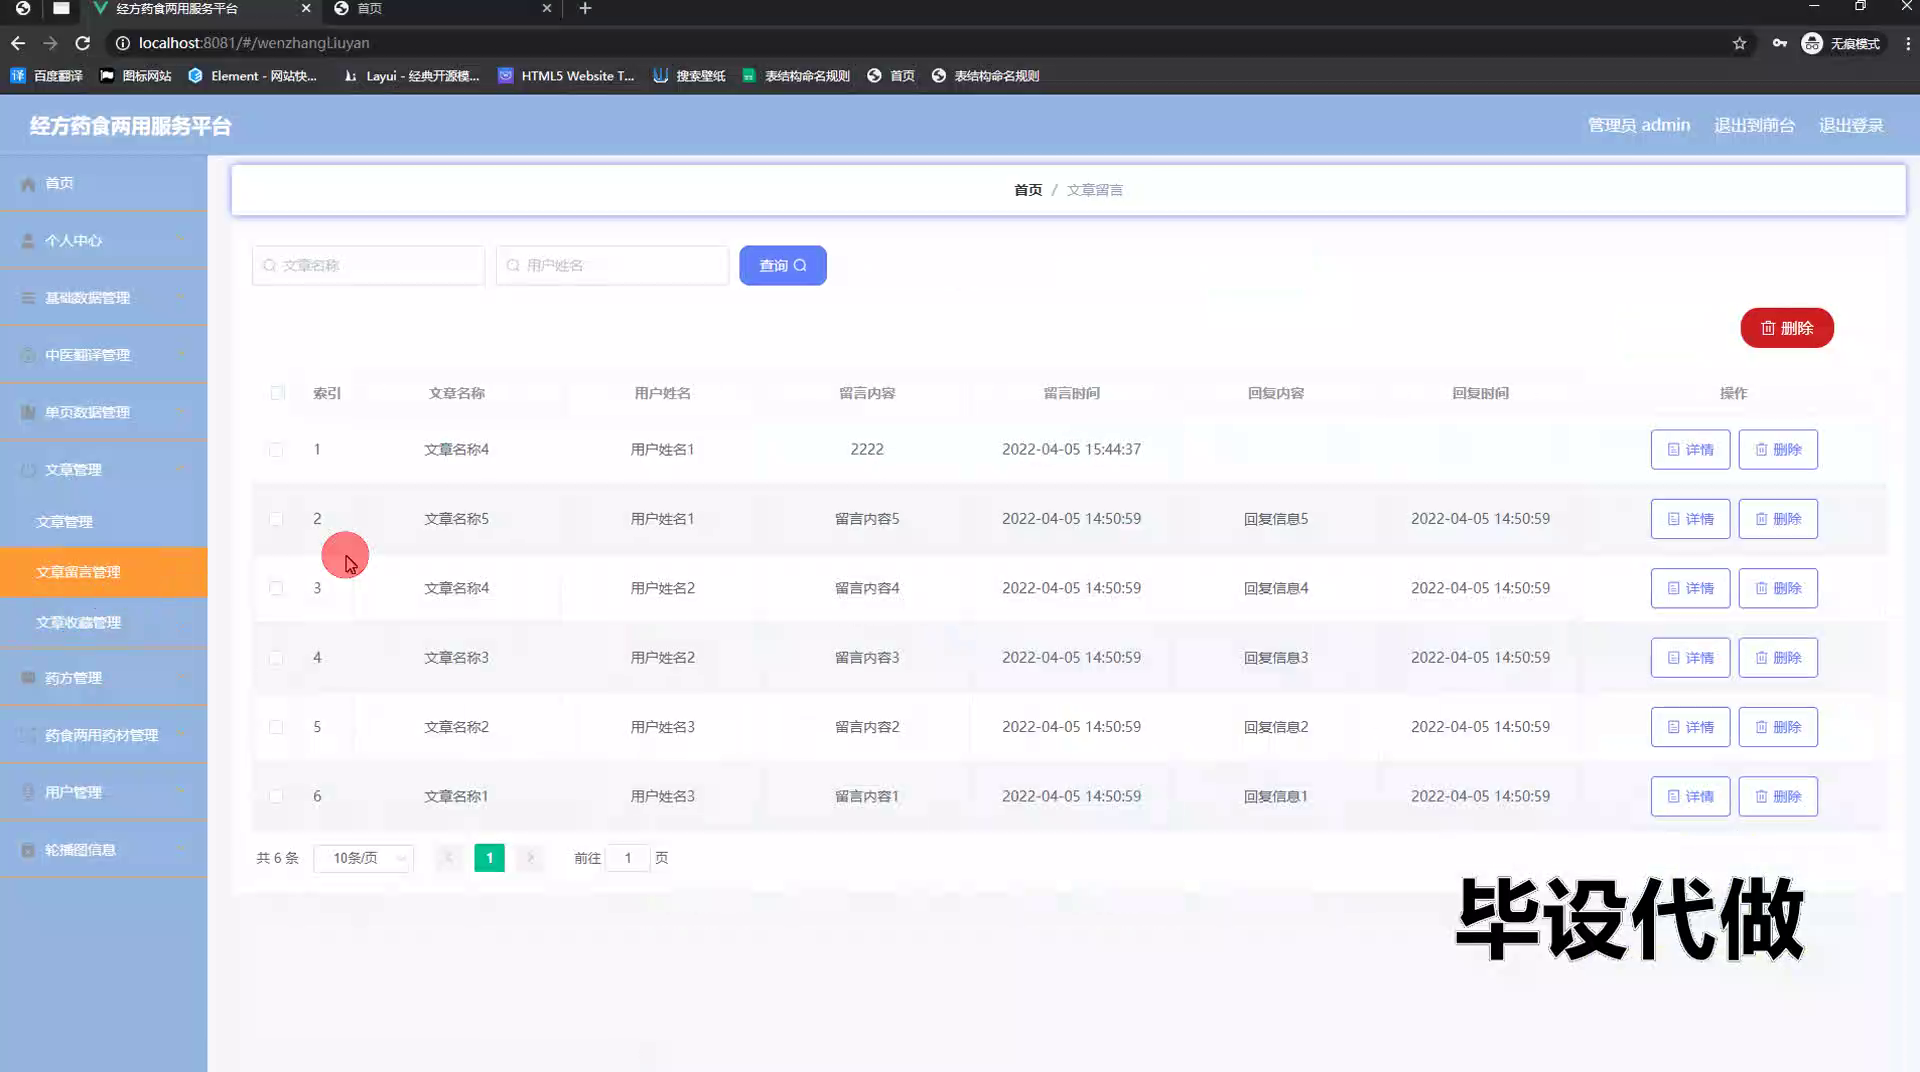Open the HTML5 Website bookmark
The height and width of the screenshot is (1072, 1920).
[566, 76]
